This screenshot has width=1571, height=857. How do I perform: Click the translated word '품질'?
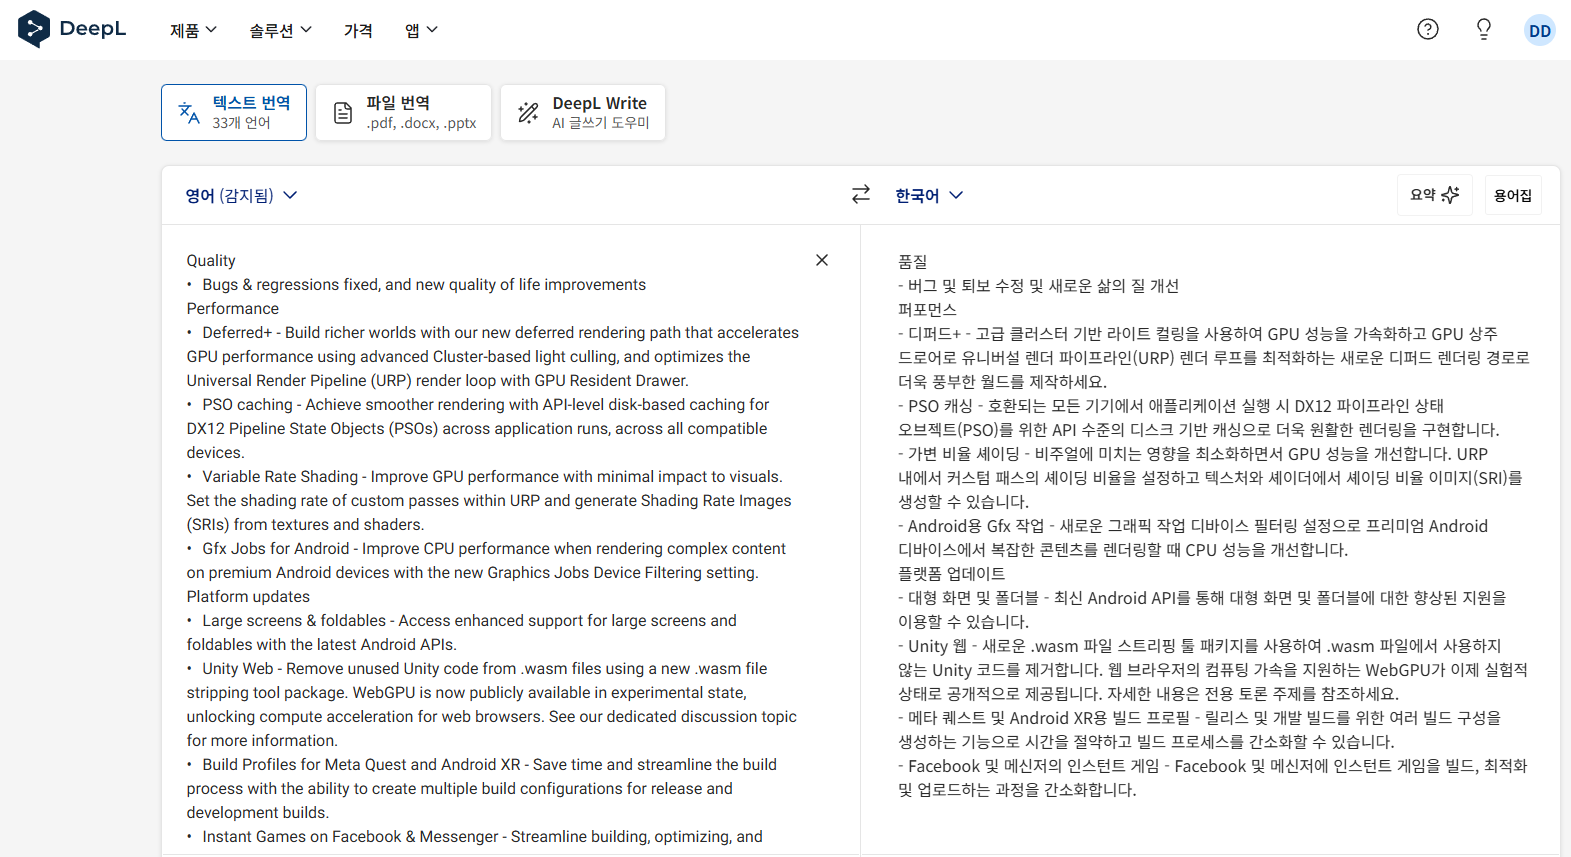click(912, 262)
